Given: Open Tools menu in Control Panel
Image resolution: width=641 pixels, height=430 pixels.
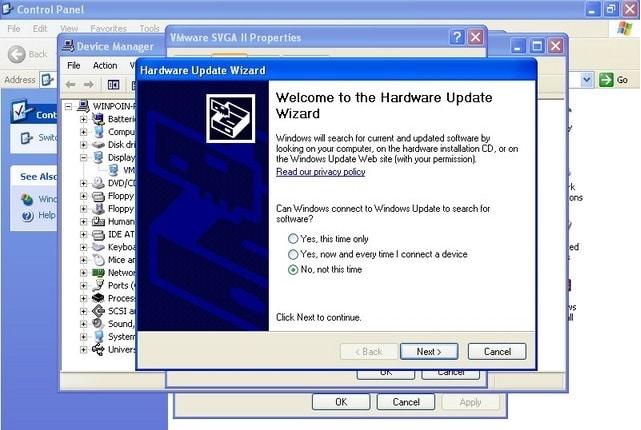Looking at the screenshot, I should pos(149,29).
